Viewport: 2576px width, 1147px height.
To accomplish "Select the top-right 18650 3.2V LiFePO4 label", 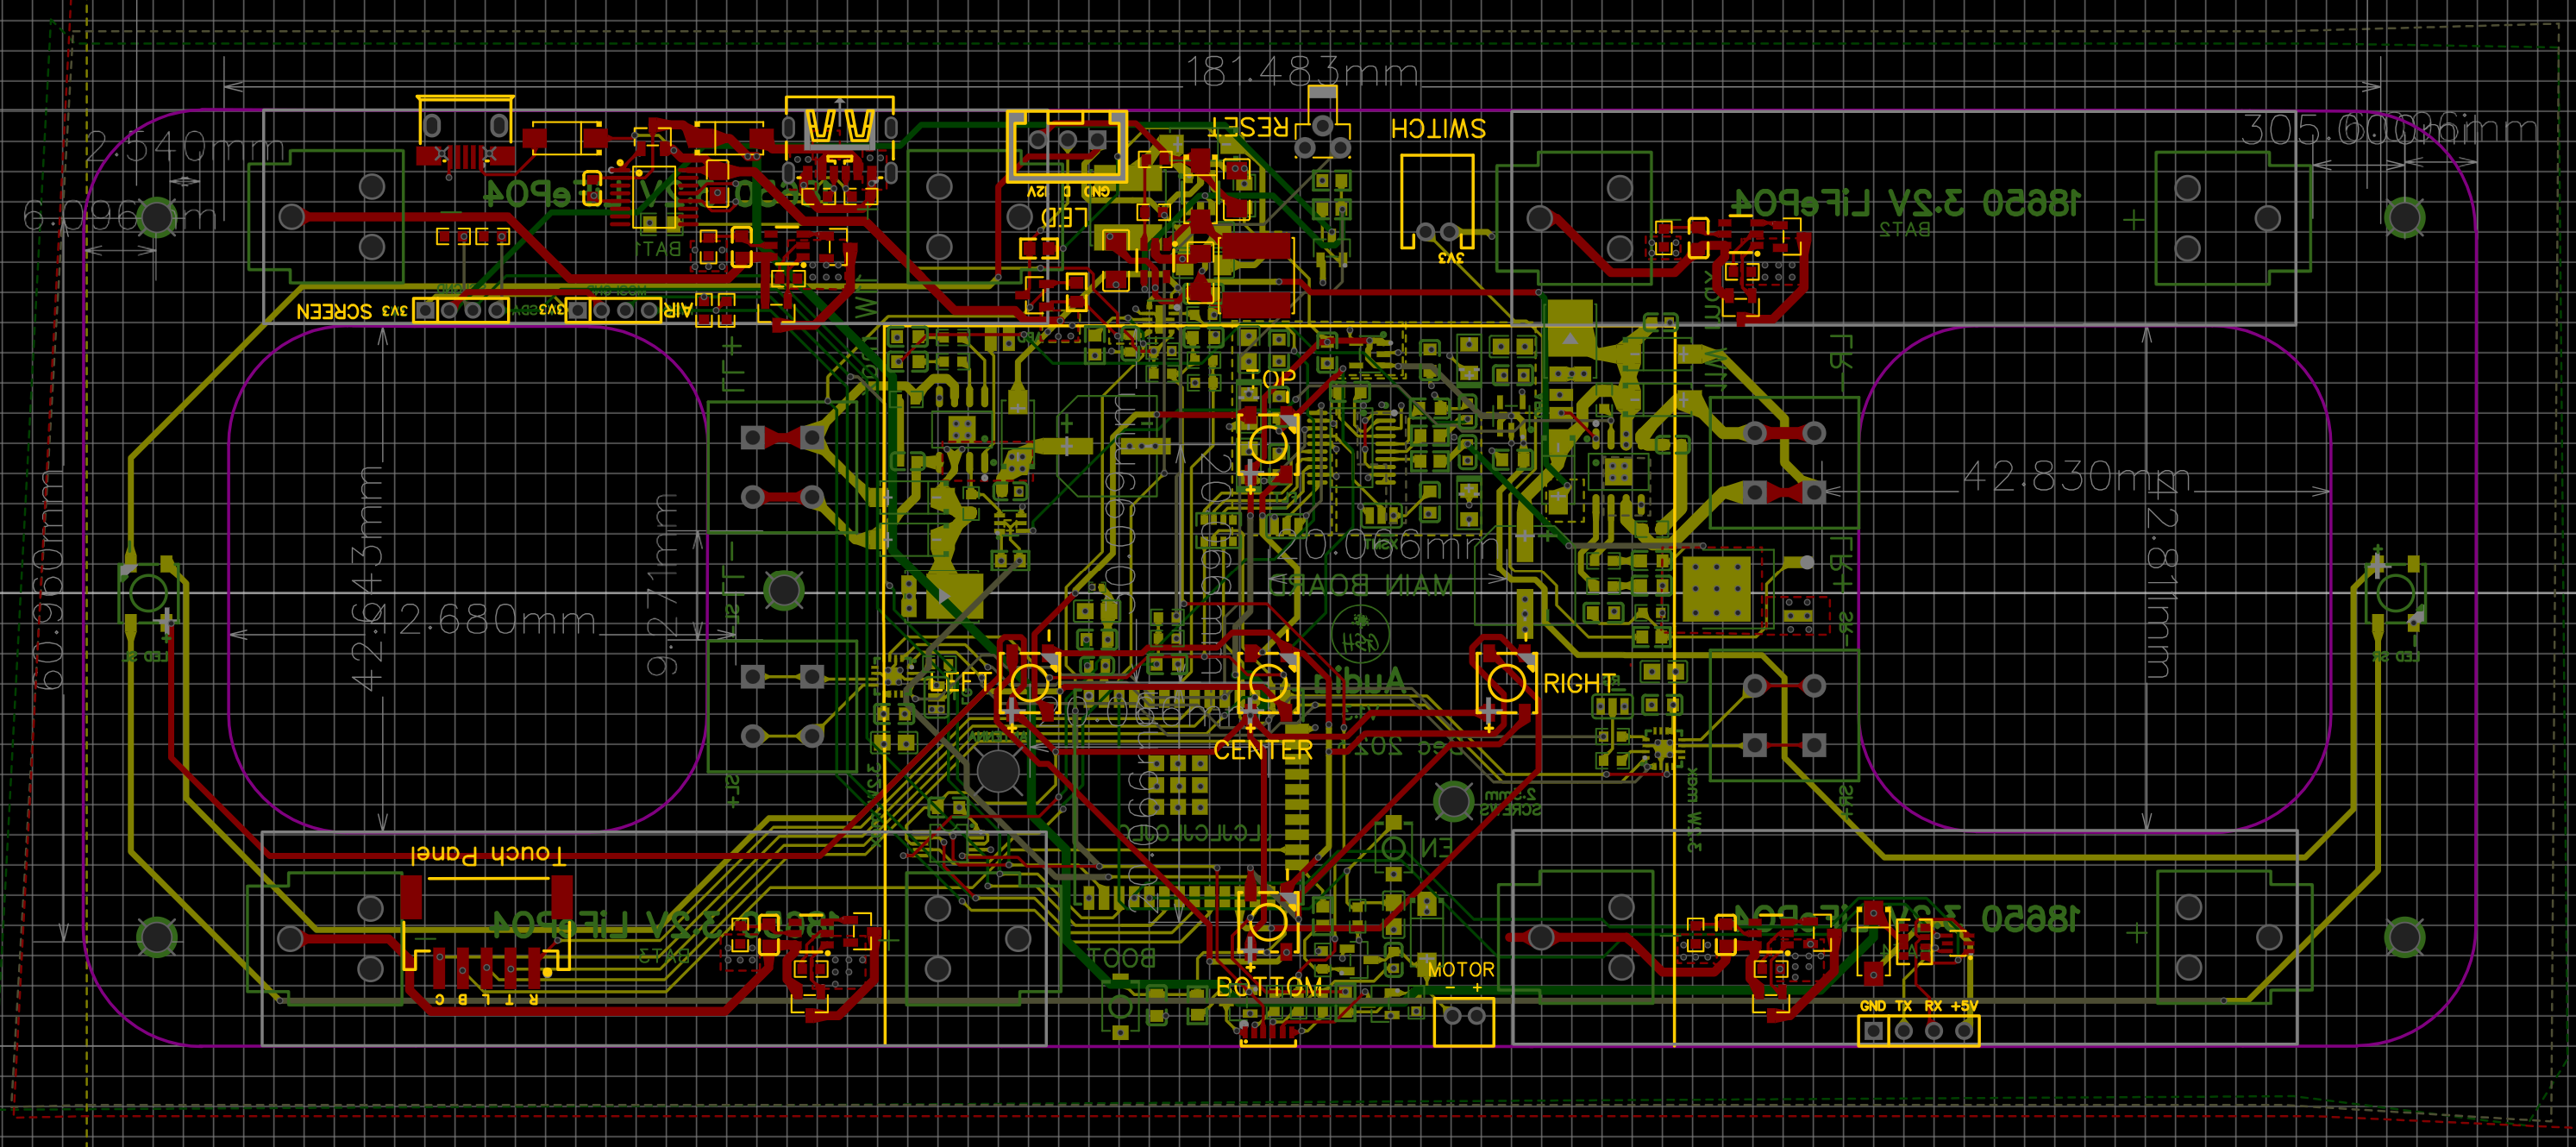I will [x=1906, y=203].
